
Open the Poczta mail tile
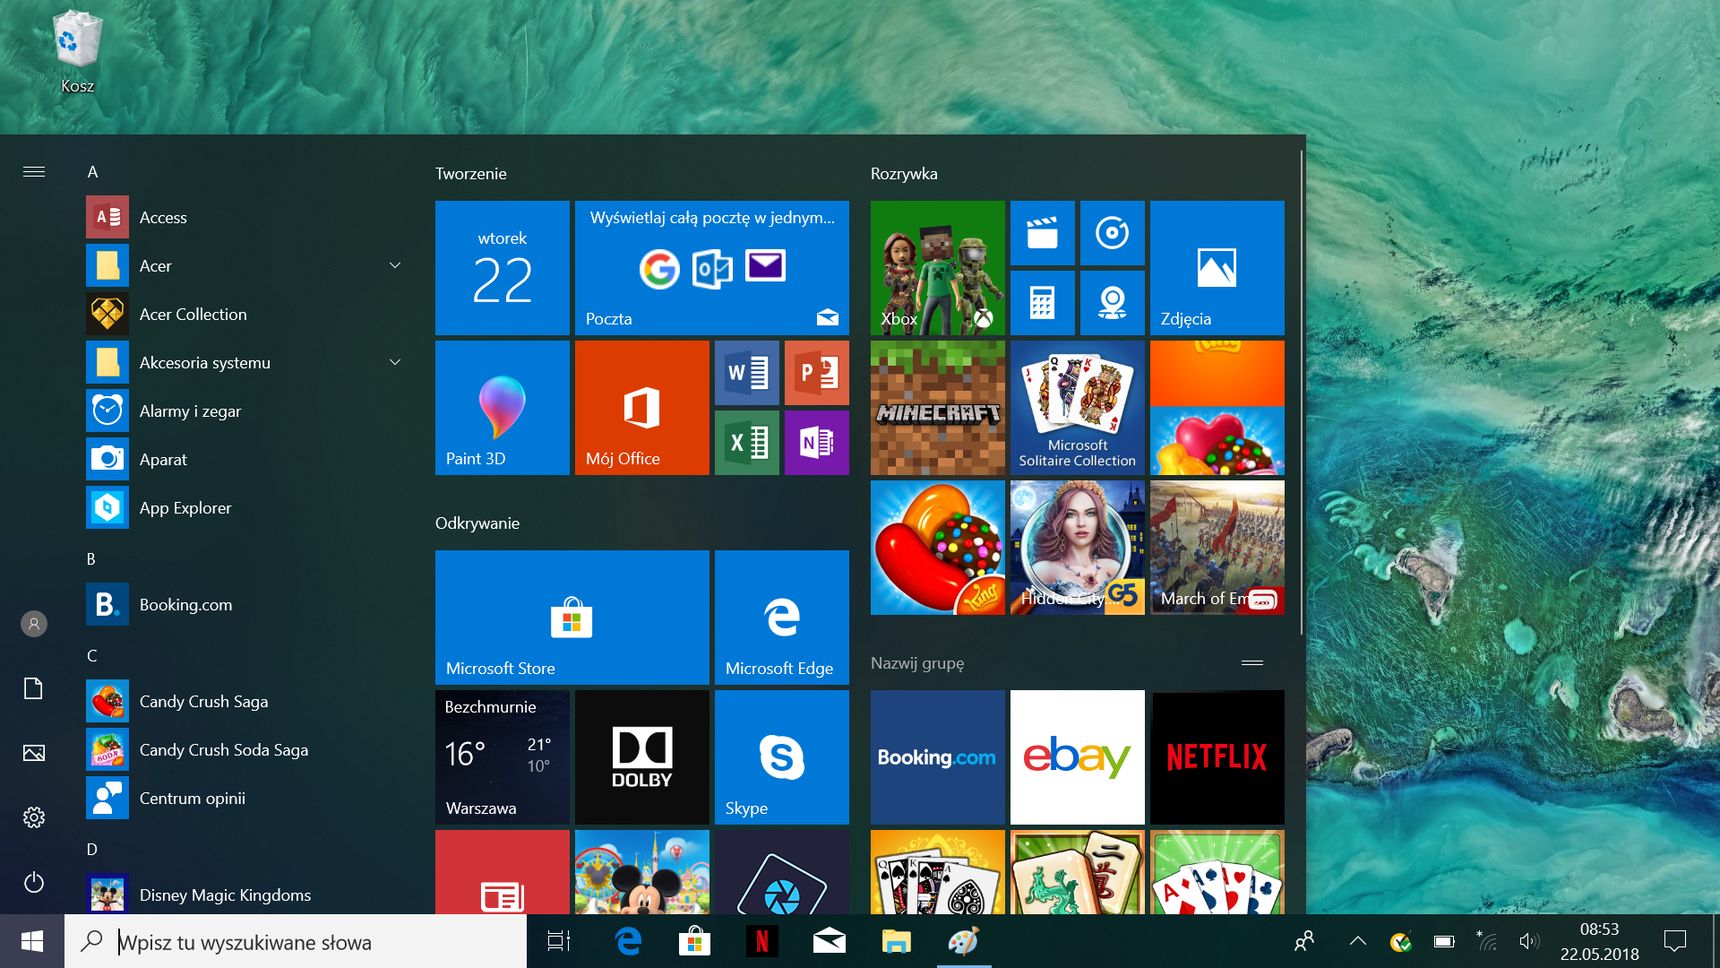[712, 268]
